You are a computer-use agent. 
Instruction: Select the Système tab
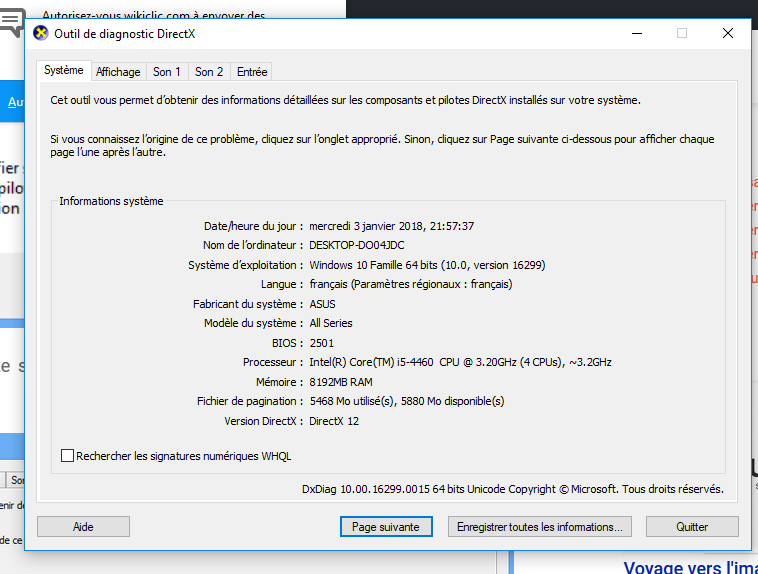pos(64,70)
